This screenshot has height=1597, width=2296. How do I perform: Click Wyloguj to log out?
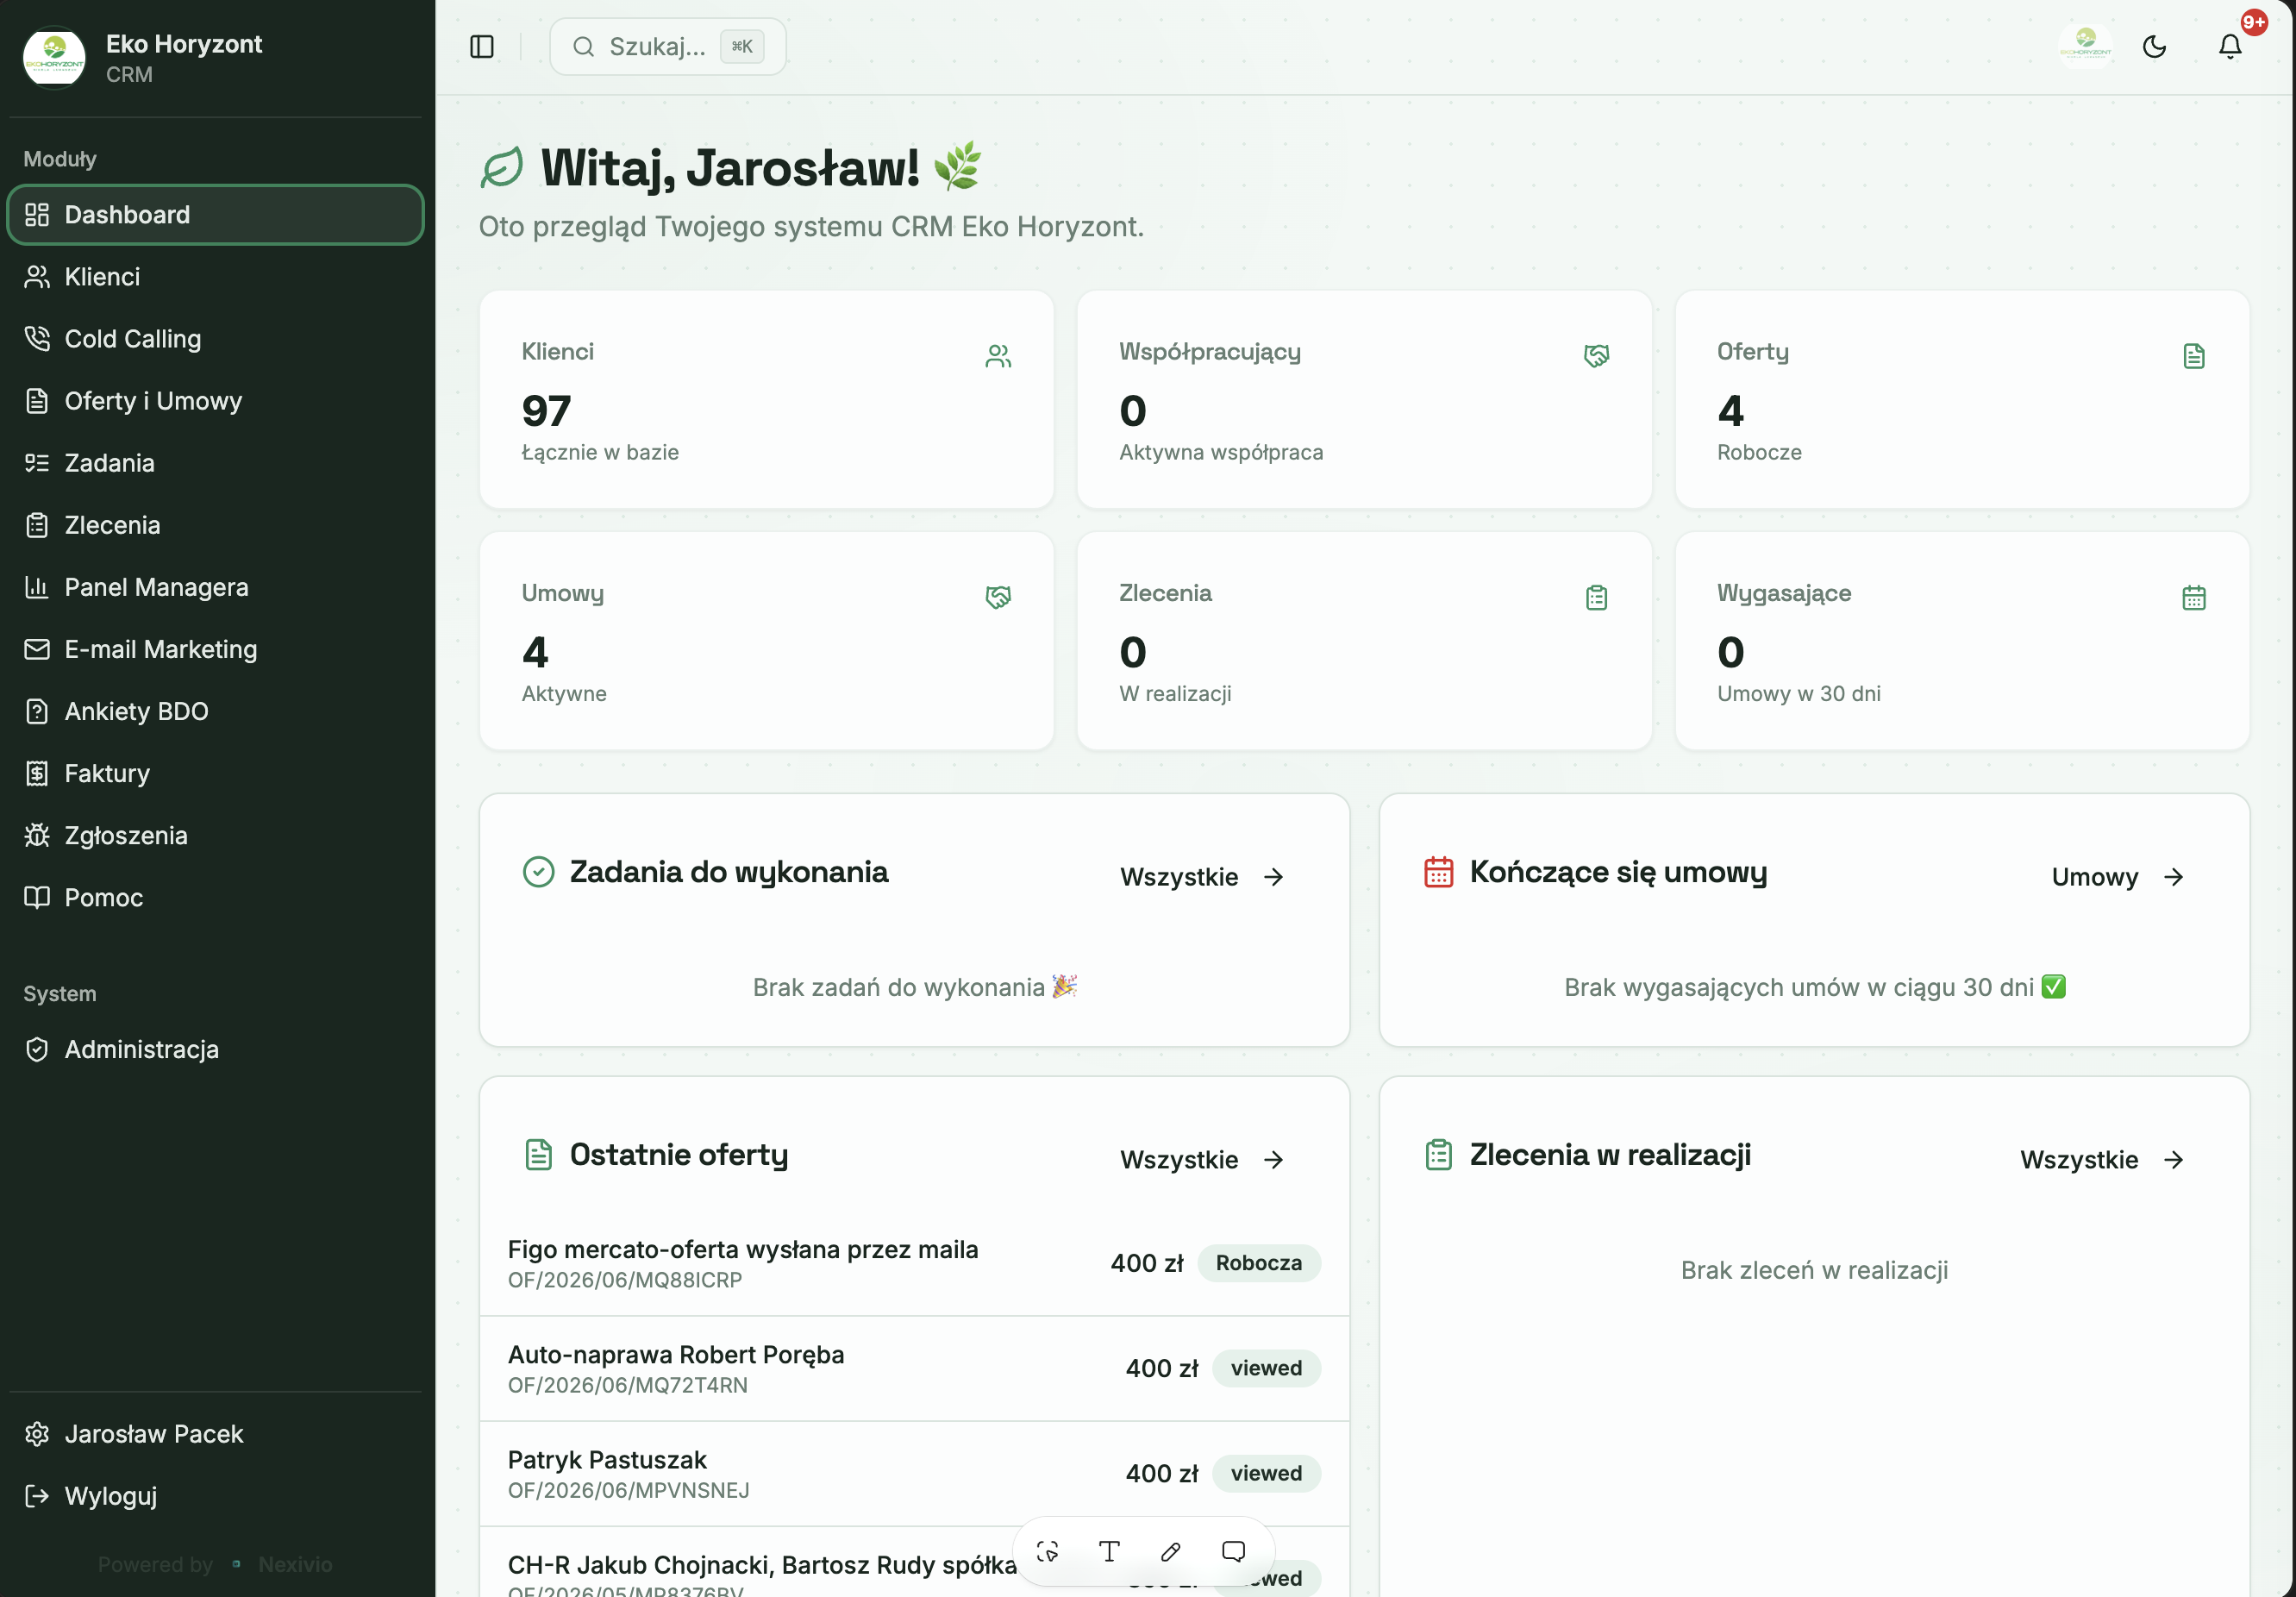coord(215,1496)
